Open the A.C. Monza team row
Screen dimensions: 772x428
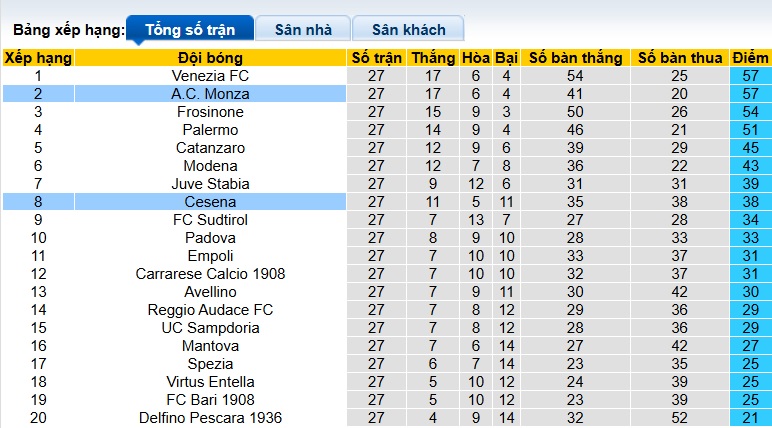click(x=210, y=94)
